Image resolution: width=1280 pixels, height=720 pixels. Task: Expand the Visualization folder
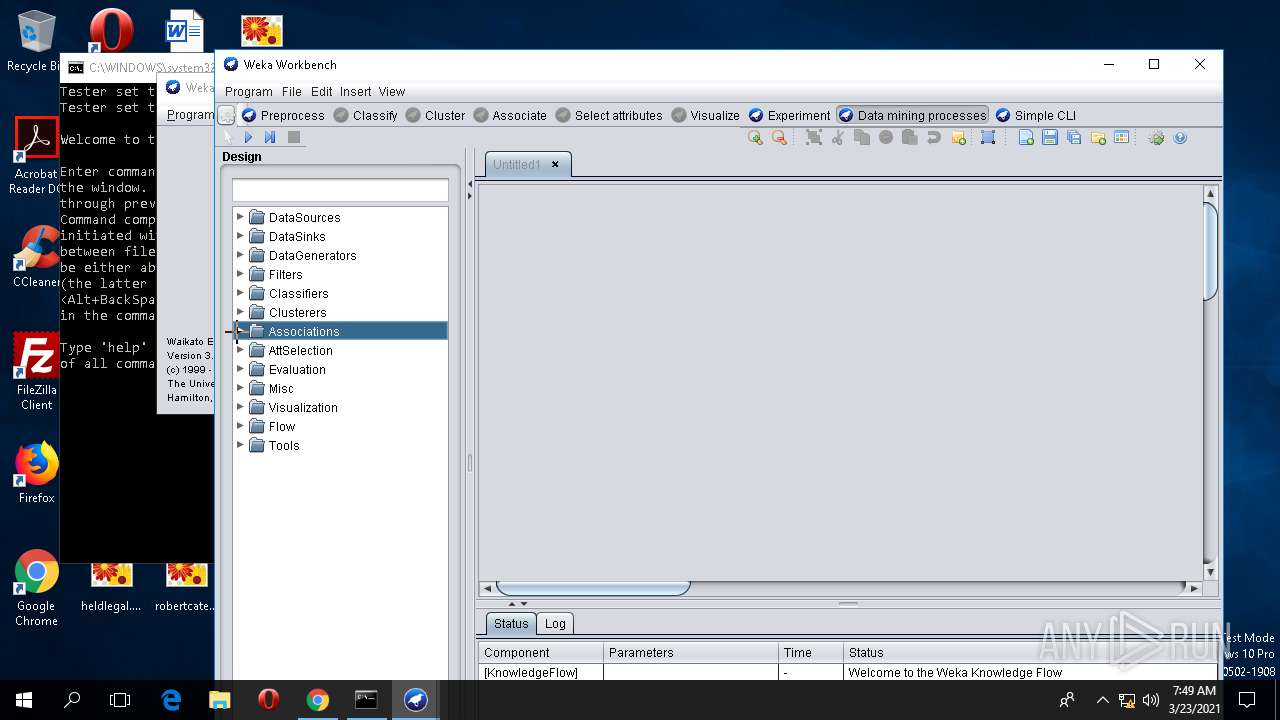(240, 406)
